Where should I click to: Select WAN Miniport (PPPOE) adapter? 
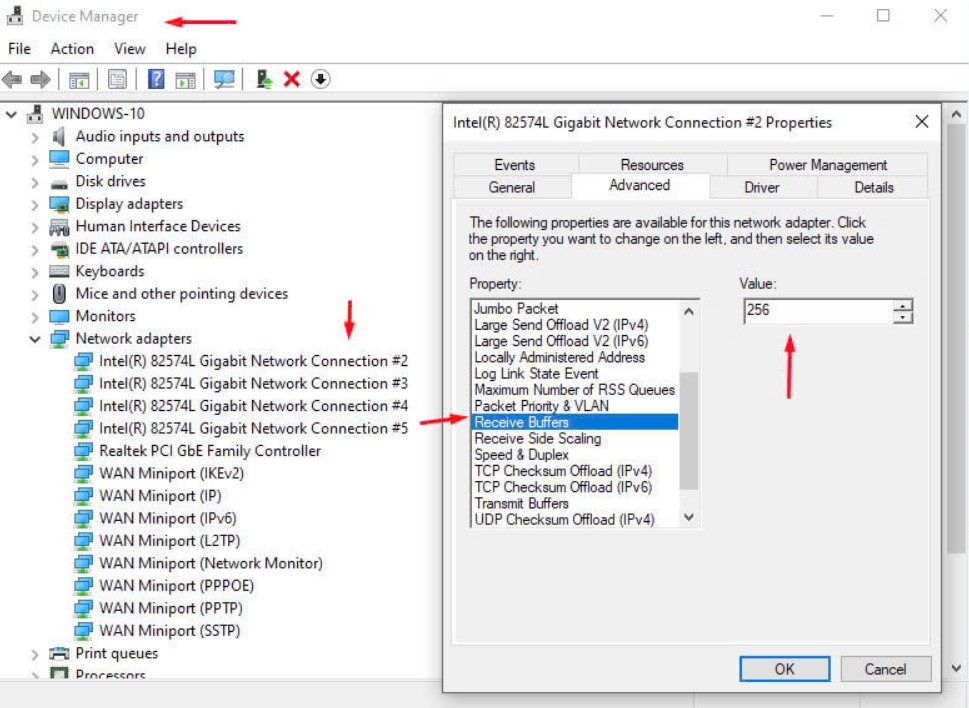tap(177, 586)
